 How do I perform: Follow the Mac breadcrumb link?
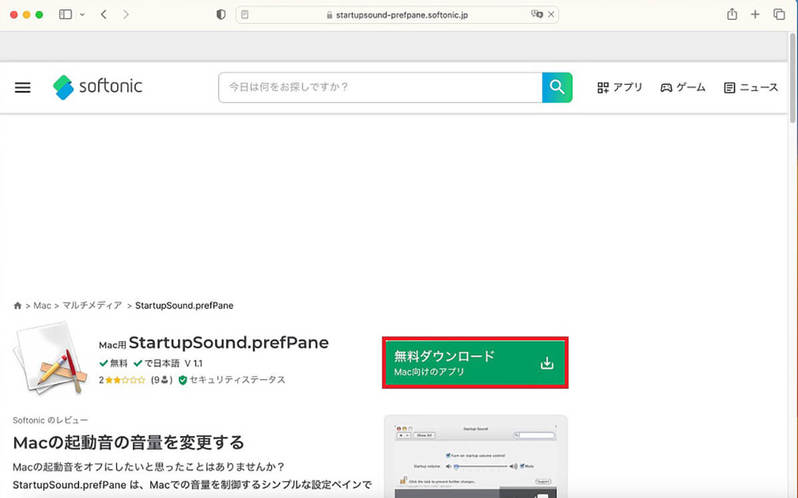(42, 306)
